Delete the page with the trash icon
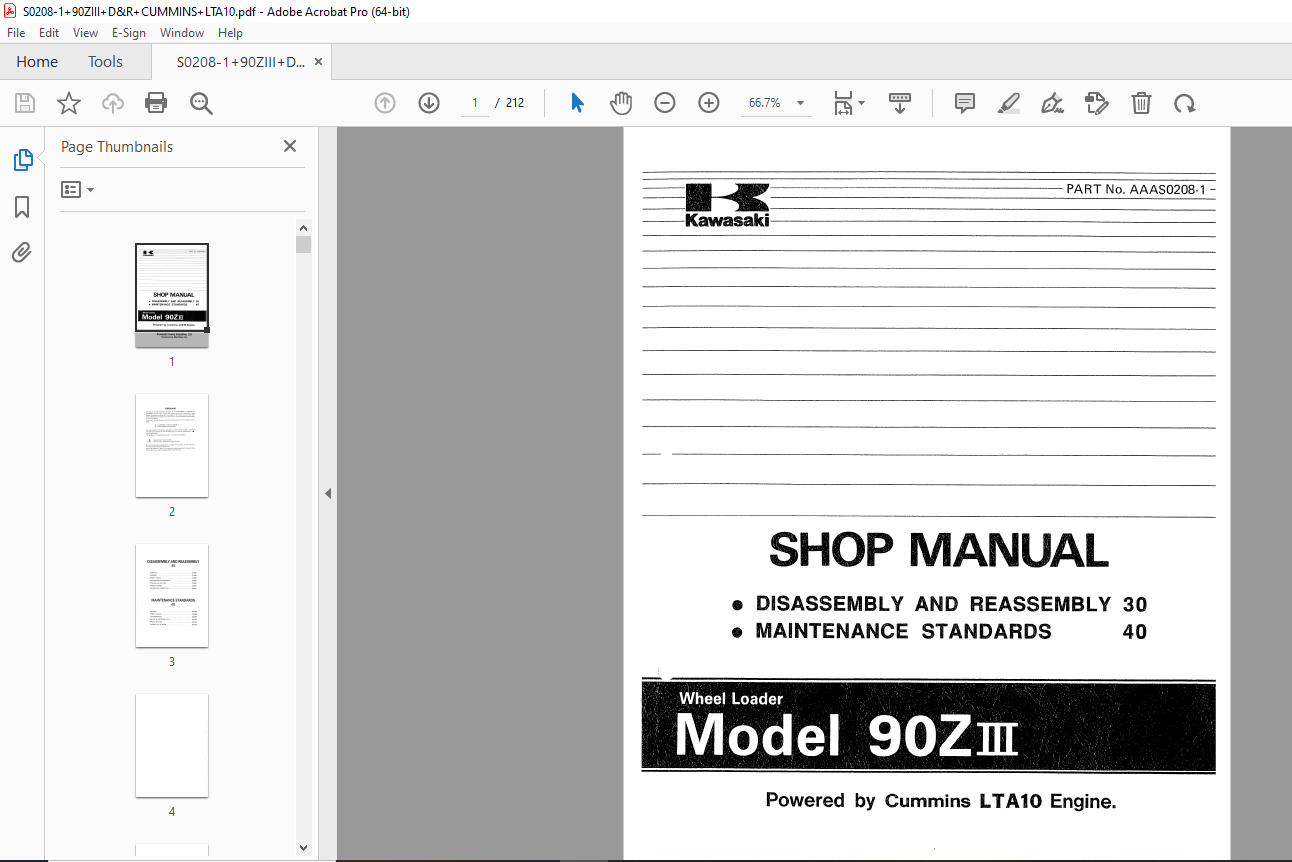Screen dimensions: 1292x862 [1141, 103]
